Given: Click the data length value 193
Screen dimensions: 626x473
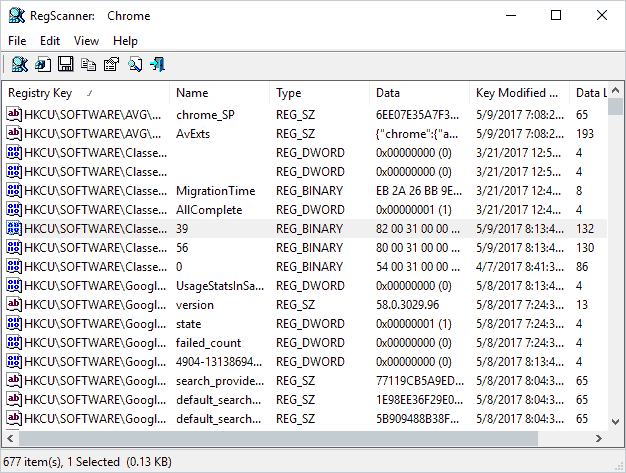Looking at the screenshot, I should [x=585, y=134].
